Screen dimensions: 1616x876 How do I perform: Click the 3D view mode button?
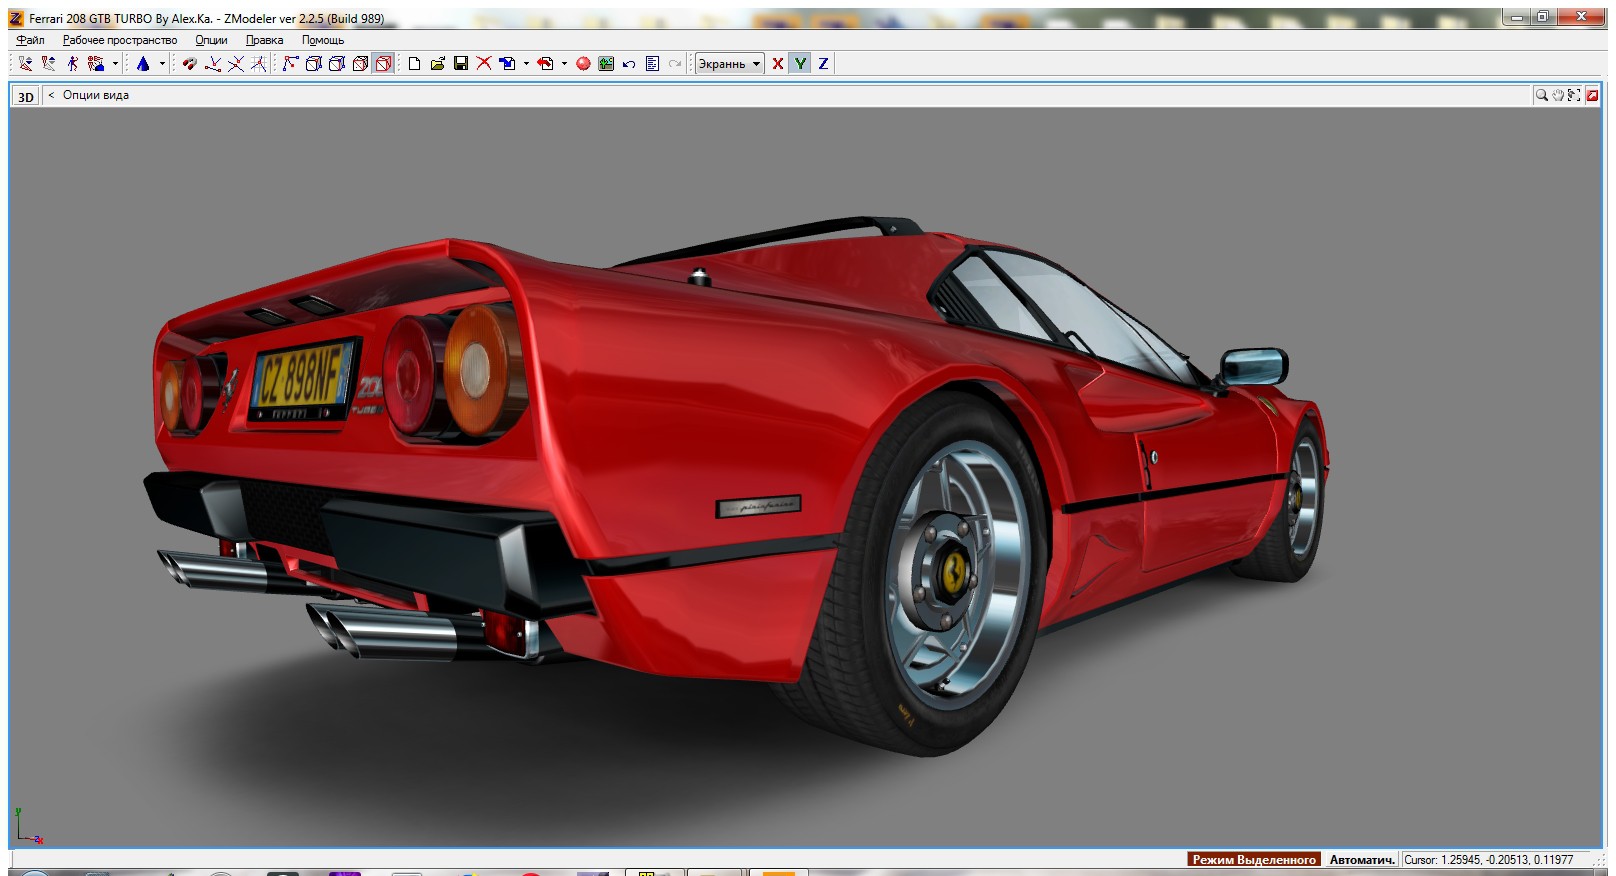pyautogui.click(x=25, y=96)
